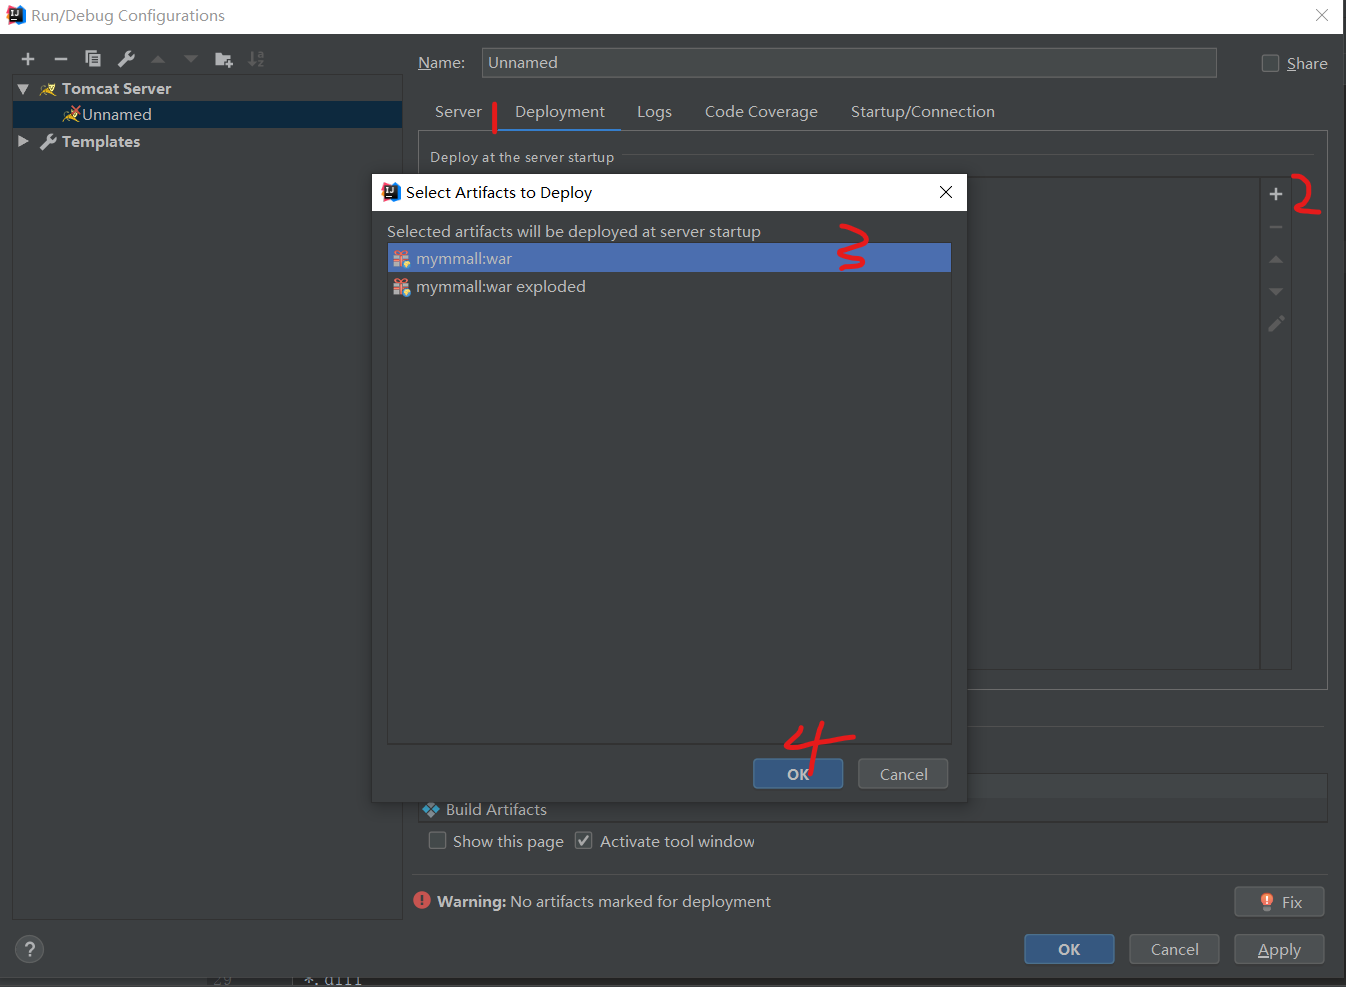Enable Show this page checkbox
The height and width of the screenshot is (987, 1346).
437,841
